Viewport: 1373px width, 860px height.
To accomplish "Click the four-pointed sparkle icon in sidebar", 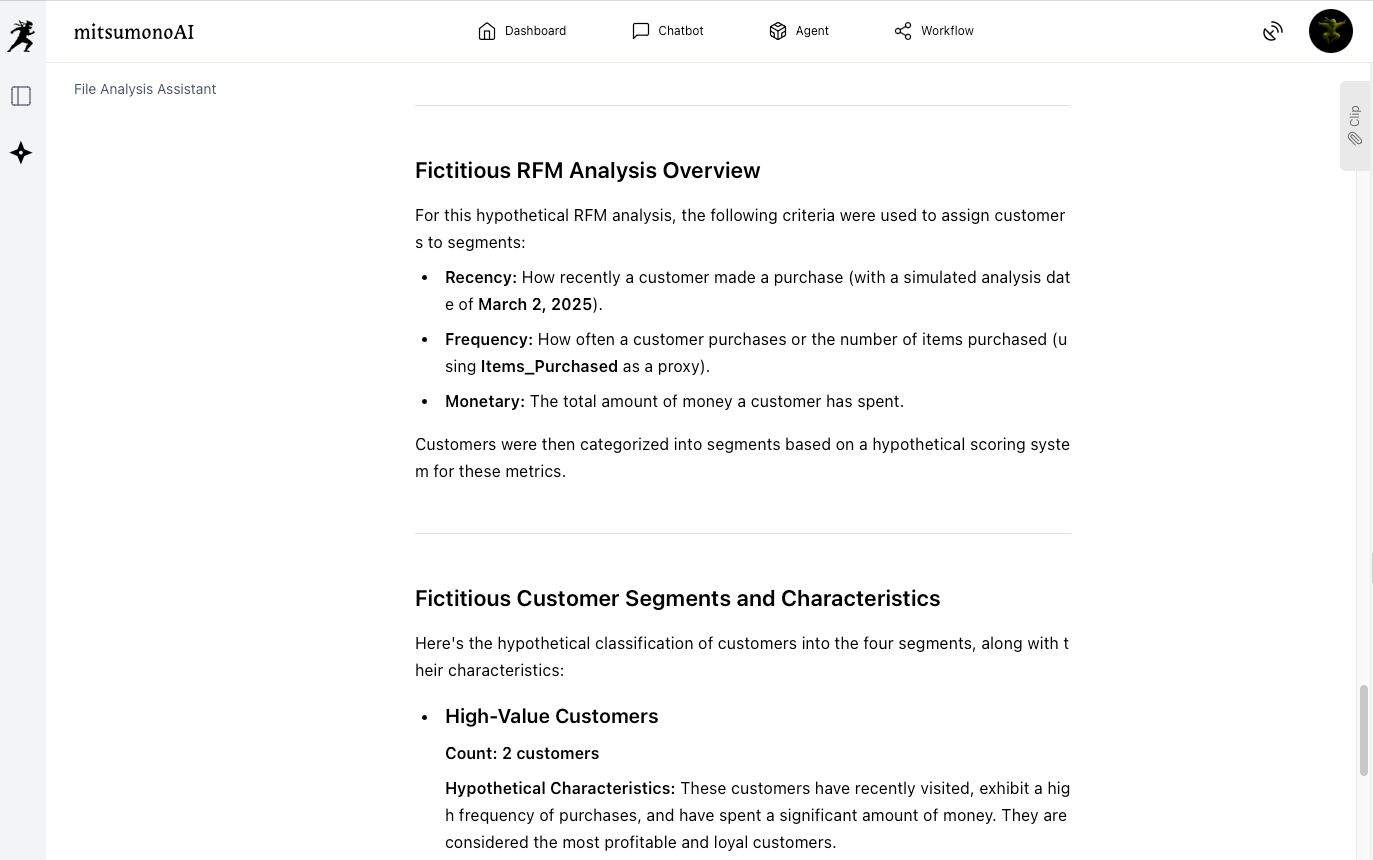I will [x=21, y=153].
